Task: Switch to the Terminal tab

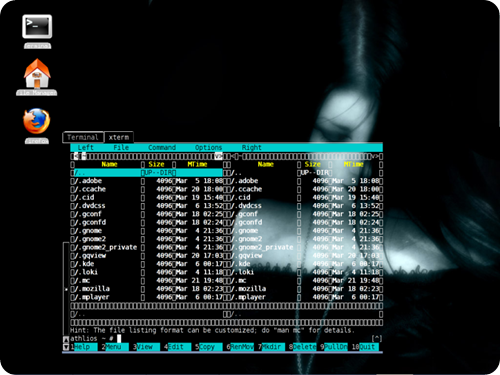Action: click(x=83, y=137)
